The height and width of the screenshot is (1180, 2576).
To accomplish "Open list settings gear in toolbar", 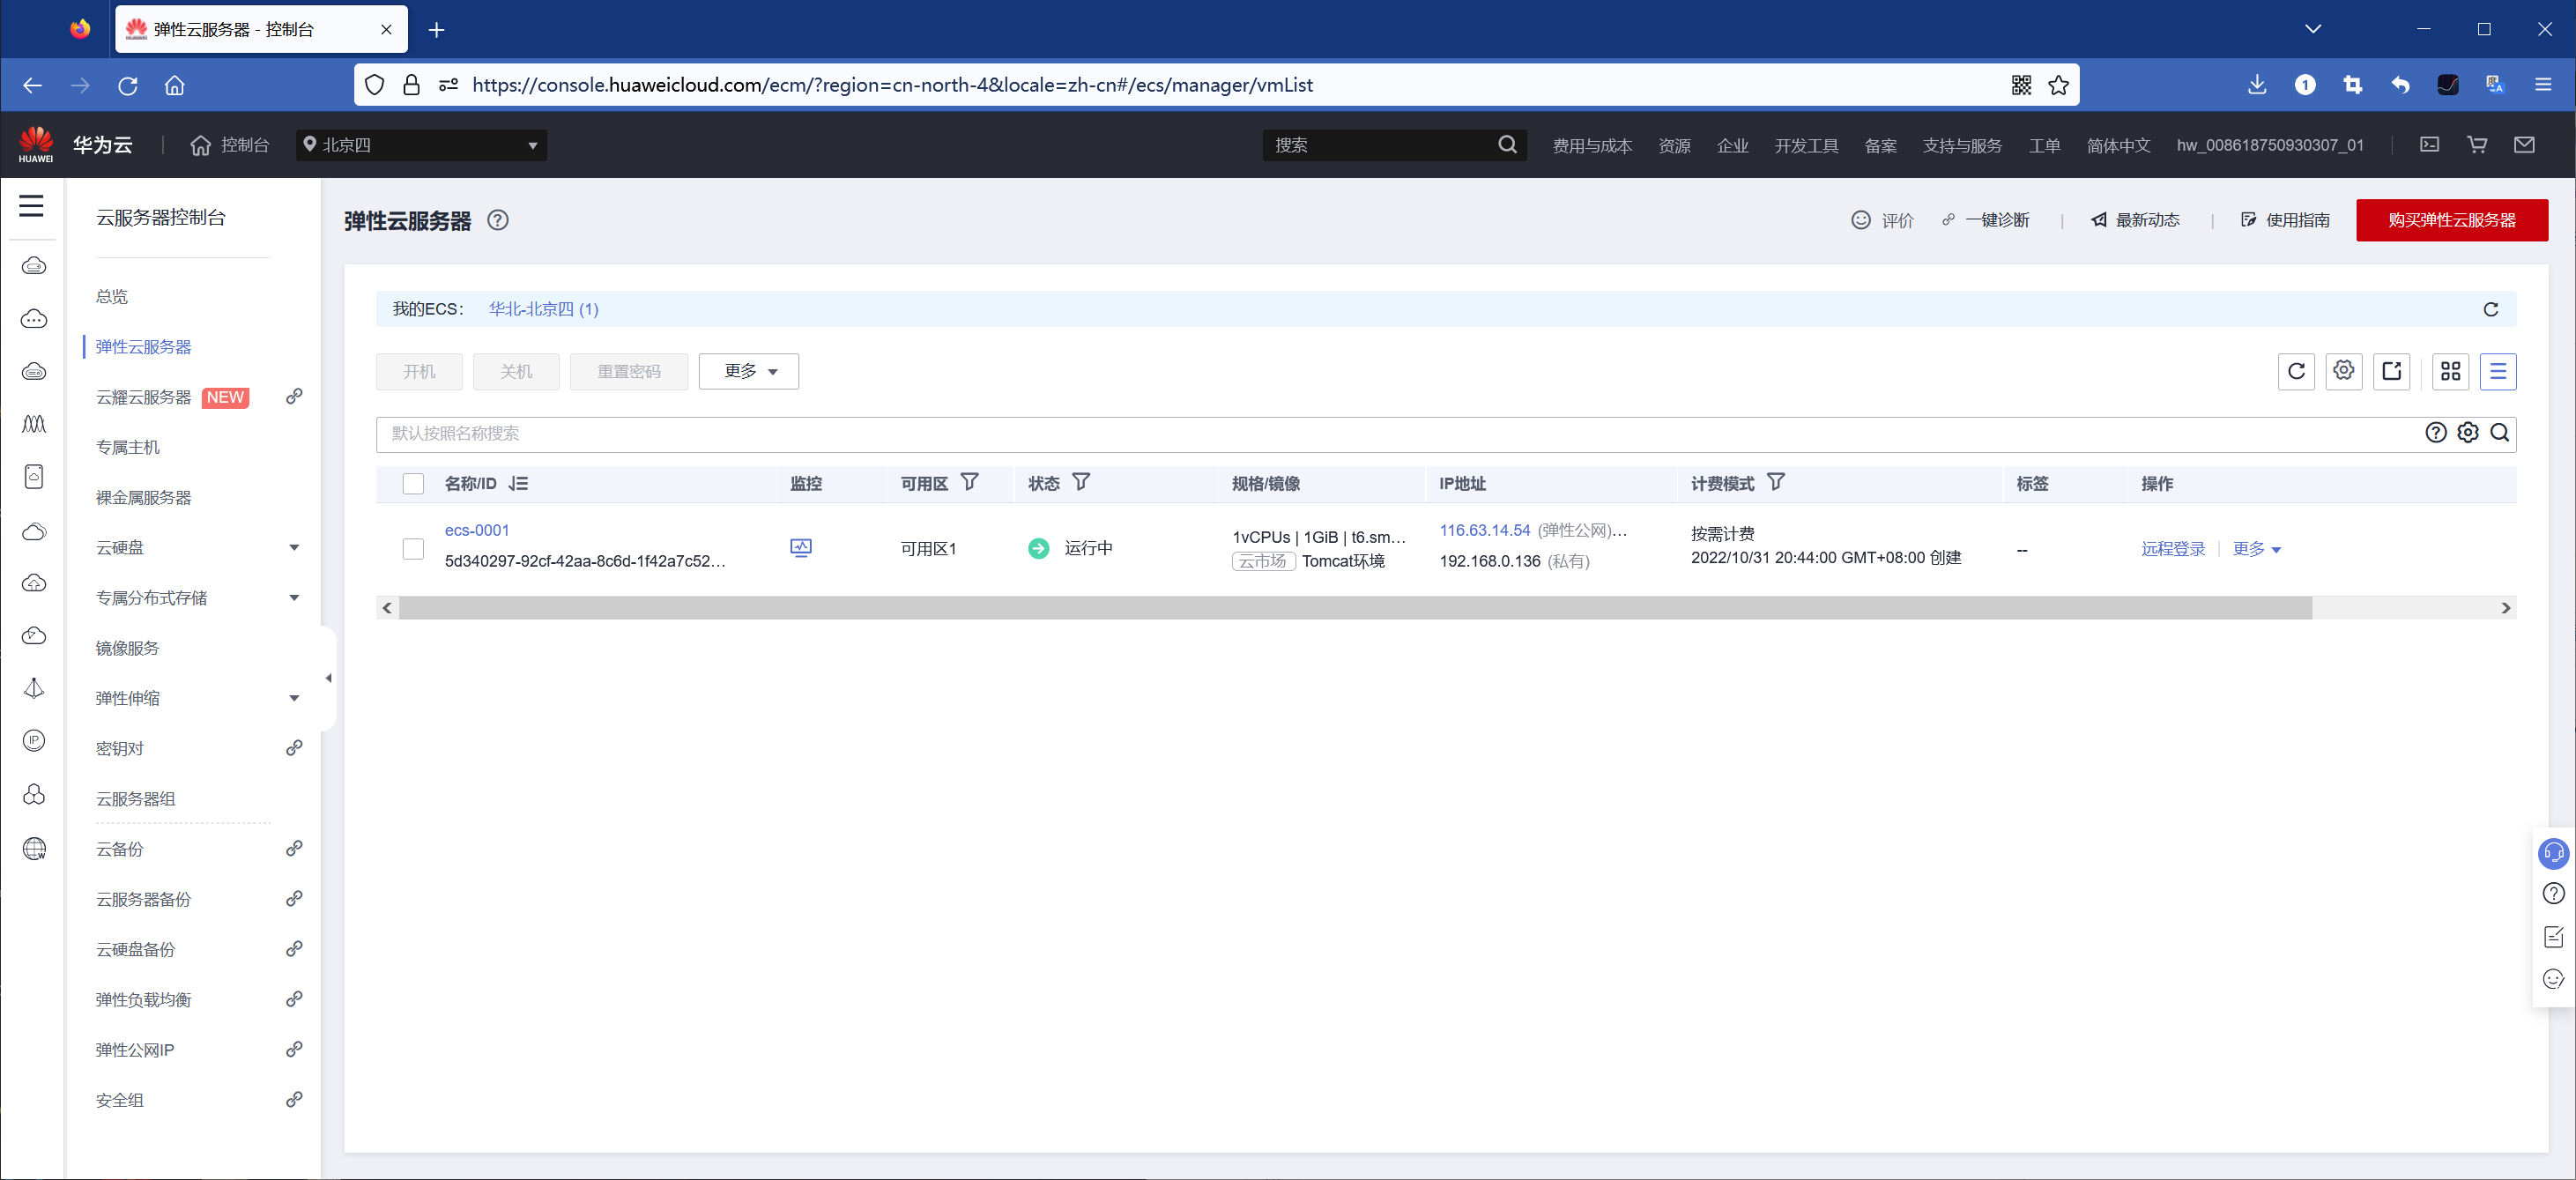I will 2343,371.
